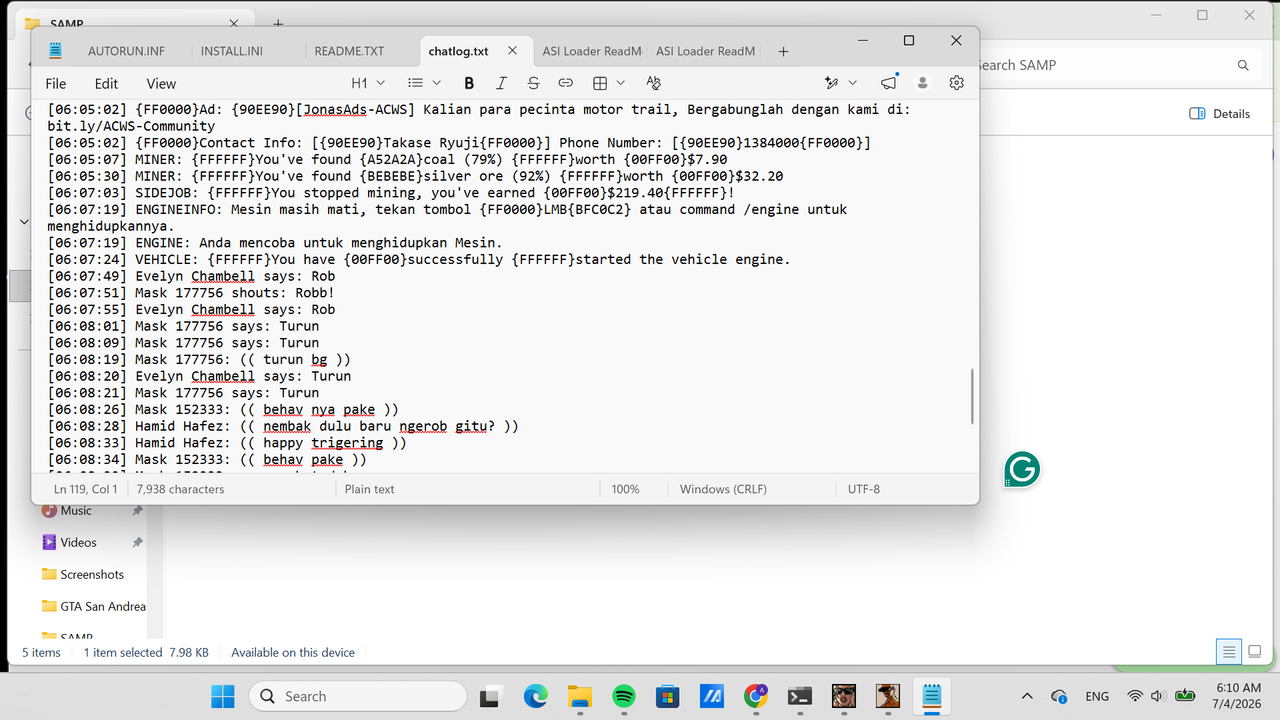Open the megaphone what's new notification
Image resolution: width=1280 pixels, height=720 pixels.
(x=889, y=83)
